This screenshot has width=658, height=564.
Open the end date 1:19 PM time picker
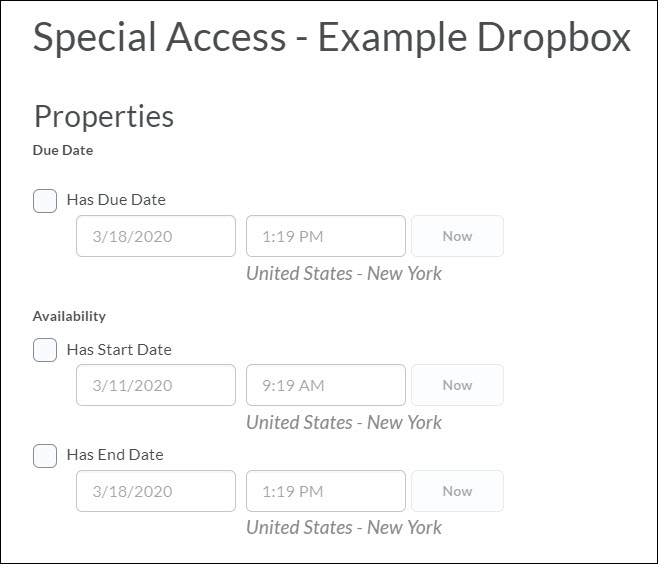[x=326, y=491]
